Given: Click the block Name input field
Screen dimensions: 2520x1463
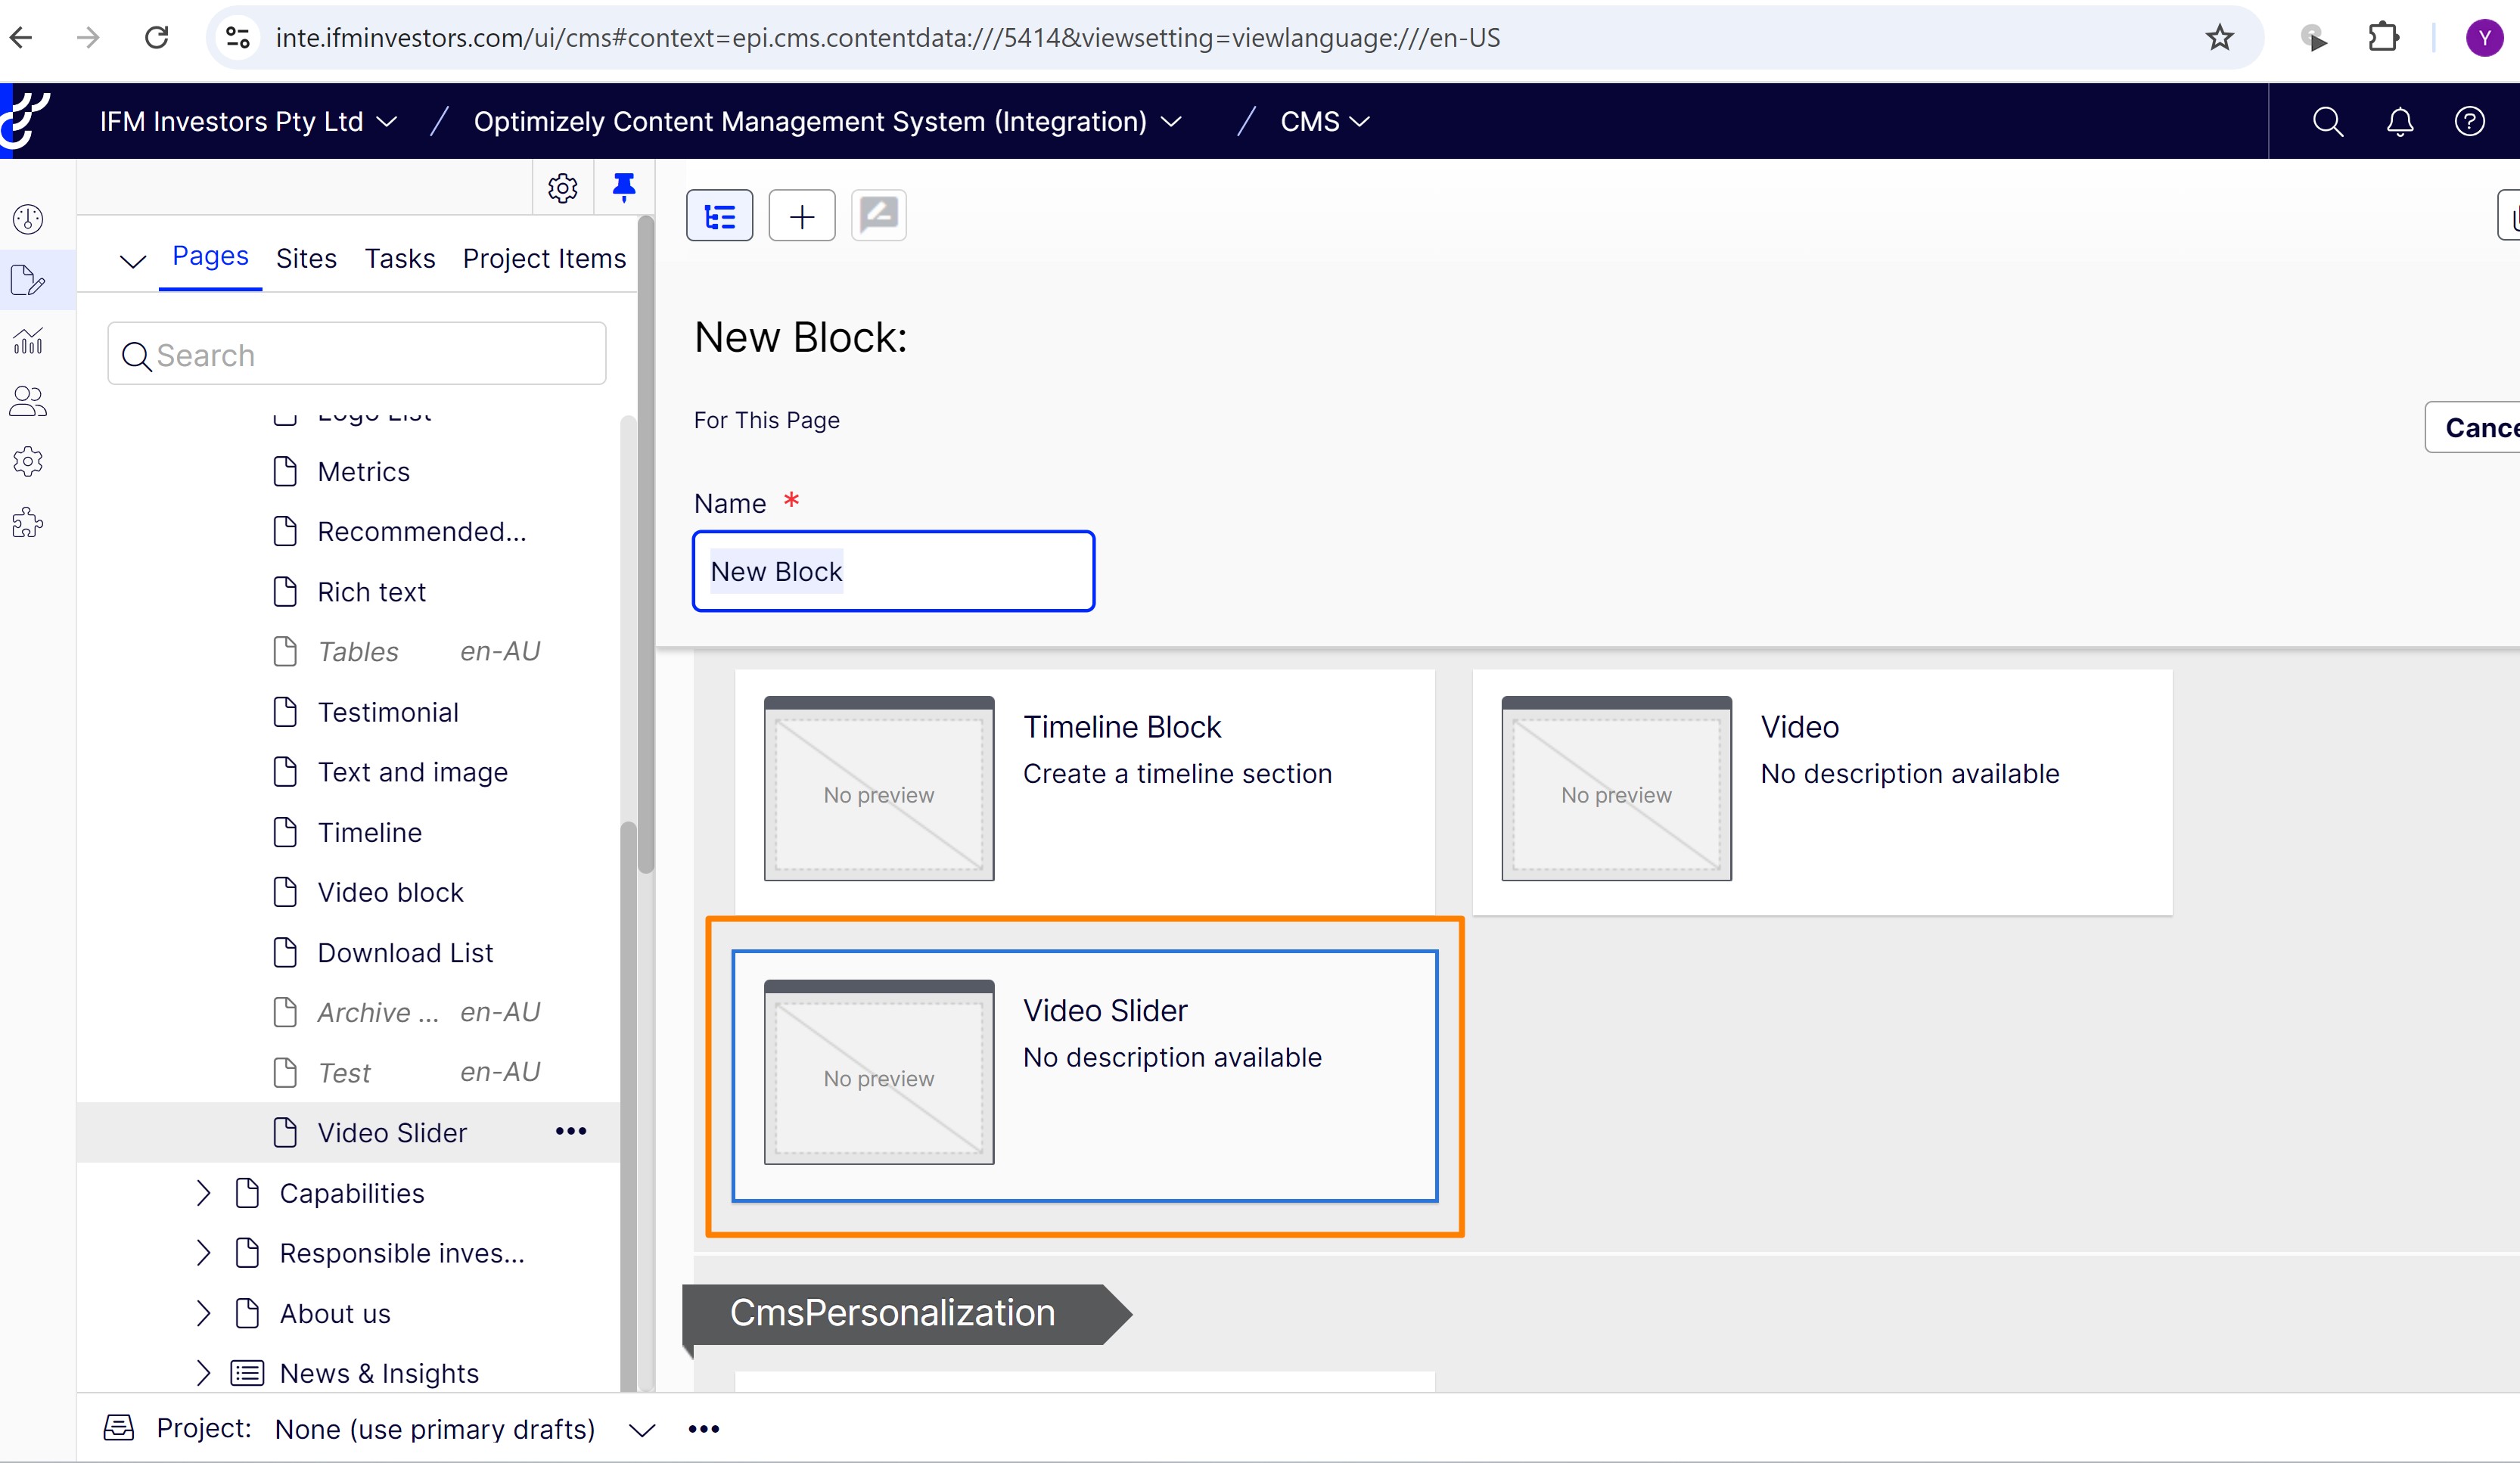Looking at the screenshot, I should [893, 571].
